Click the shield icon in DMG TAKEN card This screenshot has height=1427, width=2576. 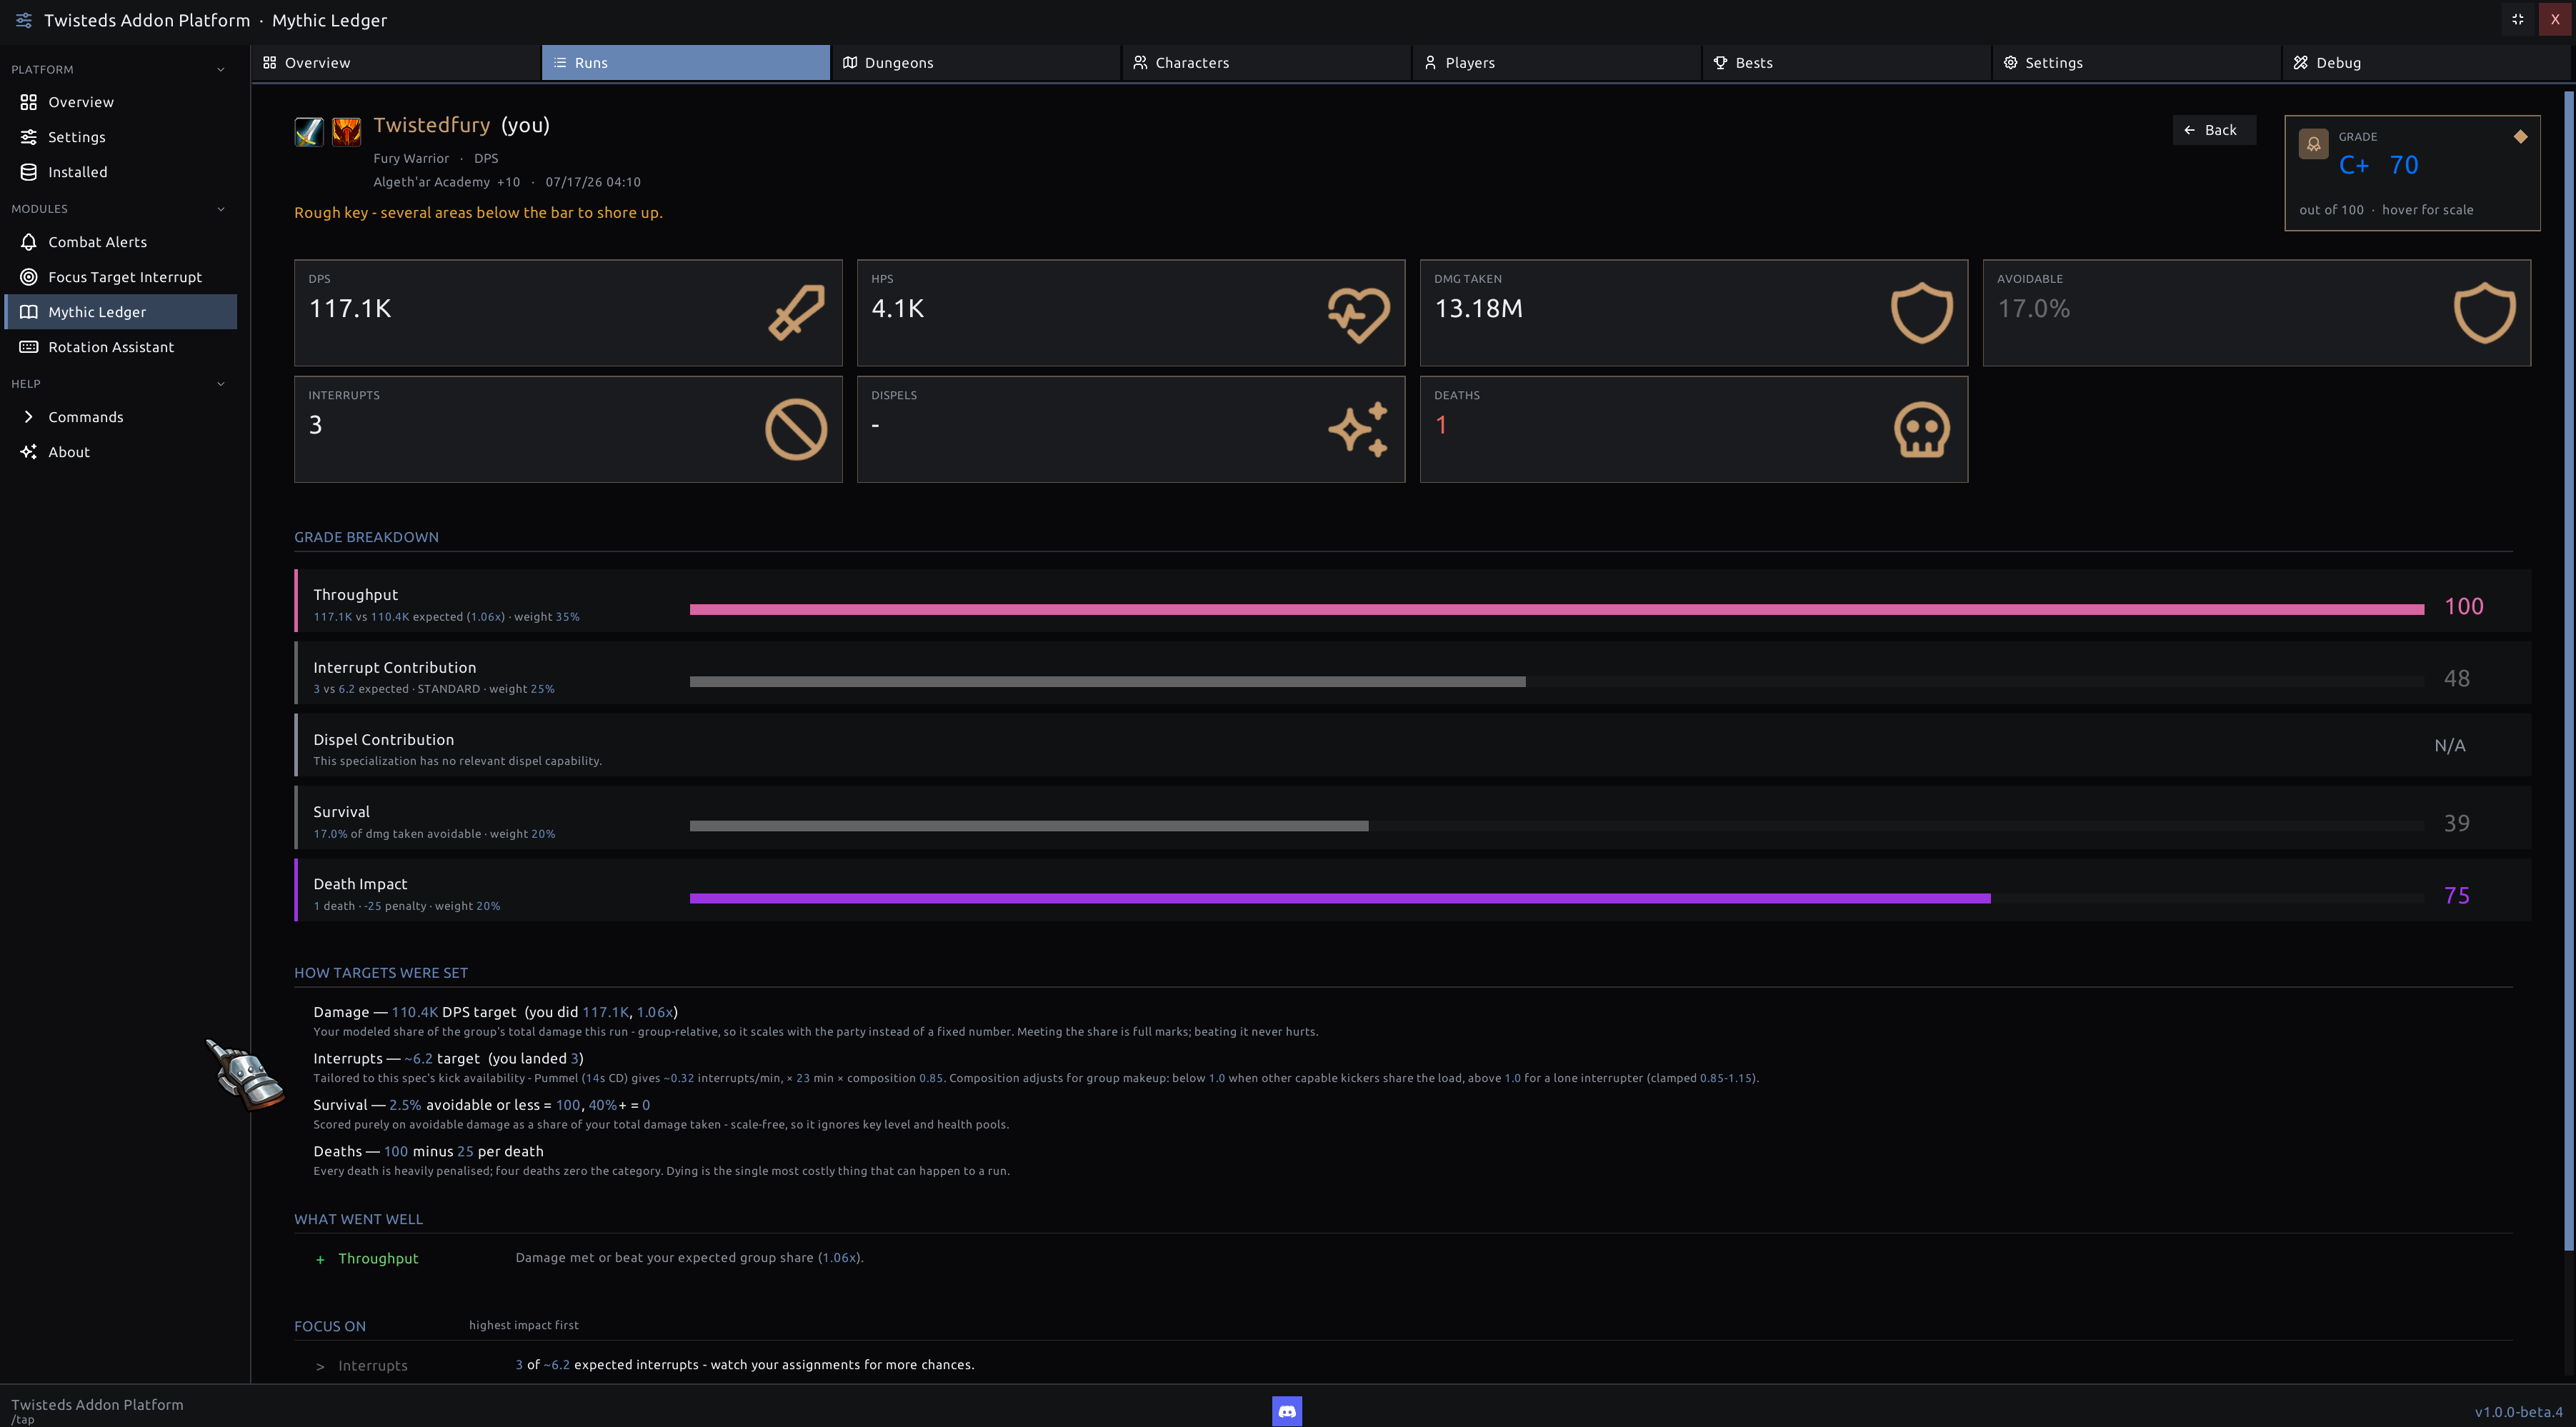pos(1921,313)
